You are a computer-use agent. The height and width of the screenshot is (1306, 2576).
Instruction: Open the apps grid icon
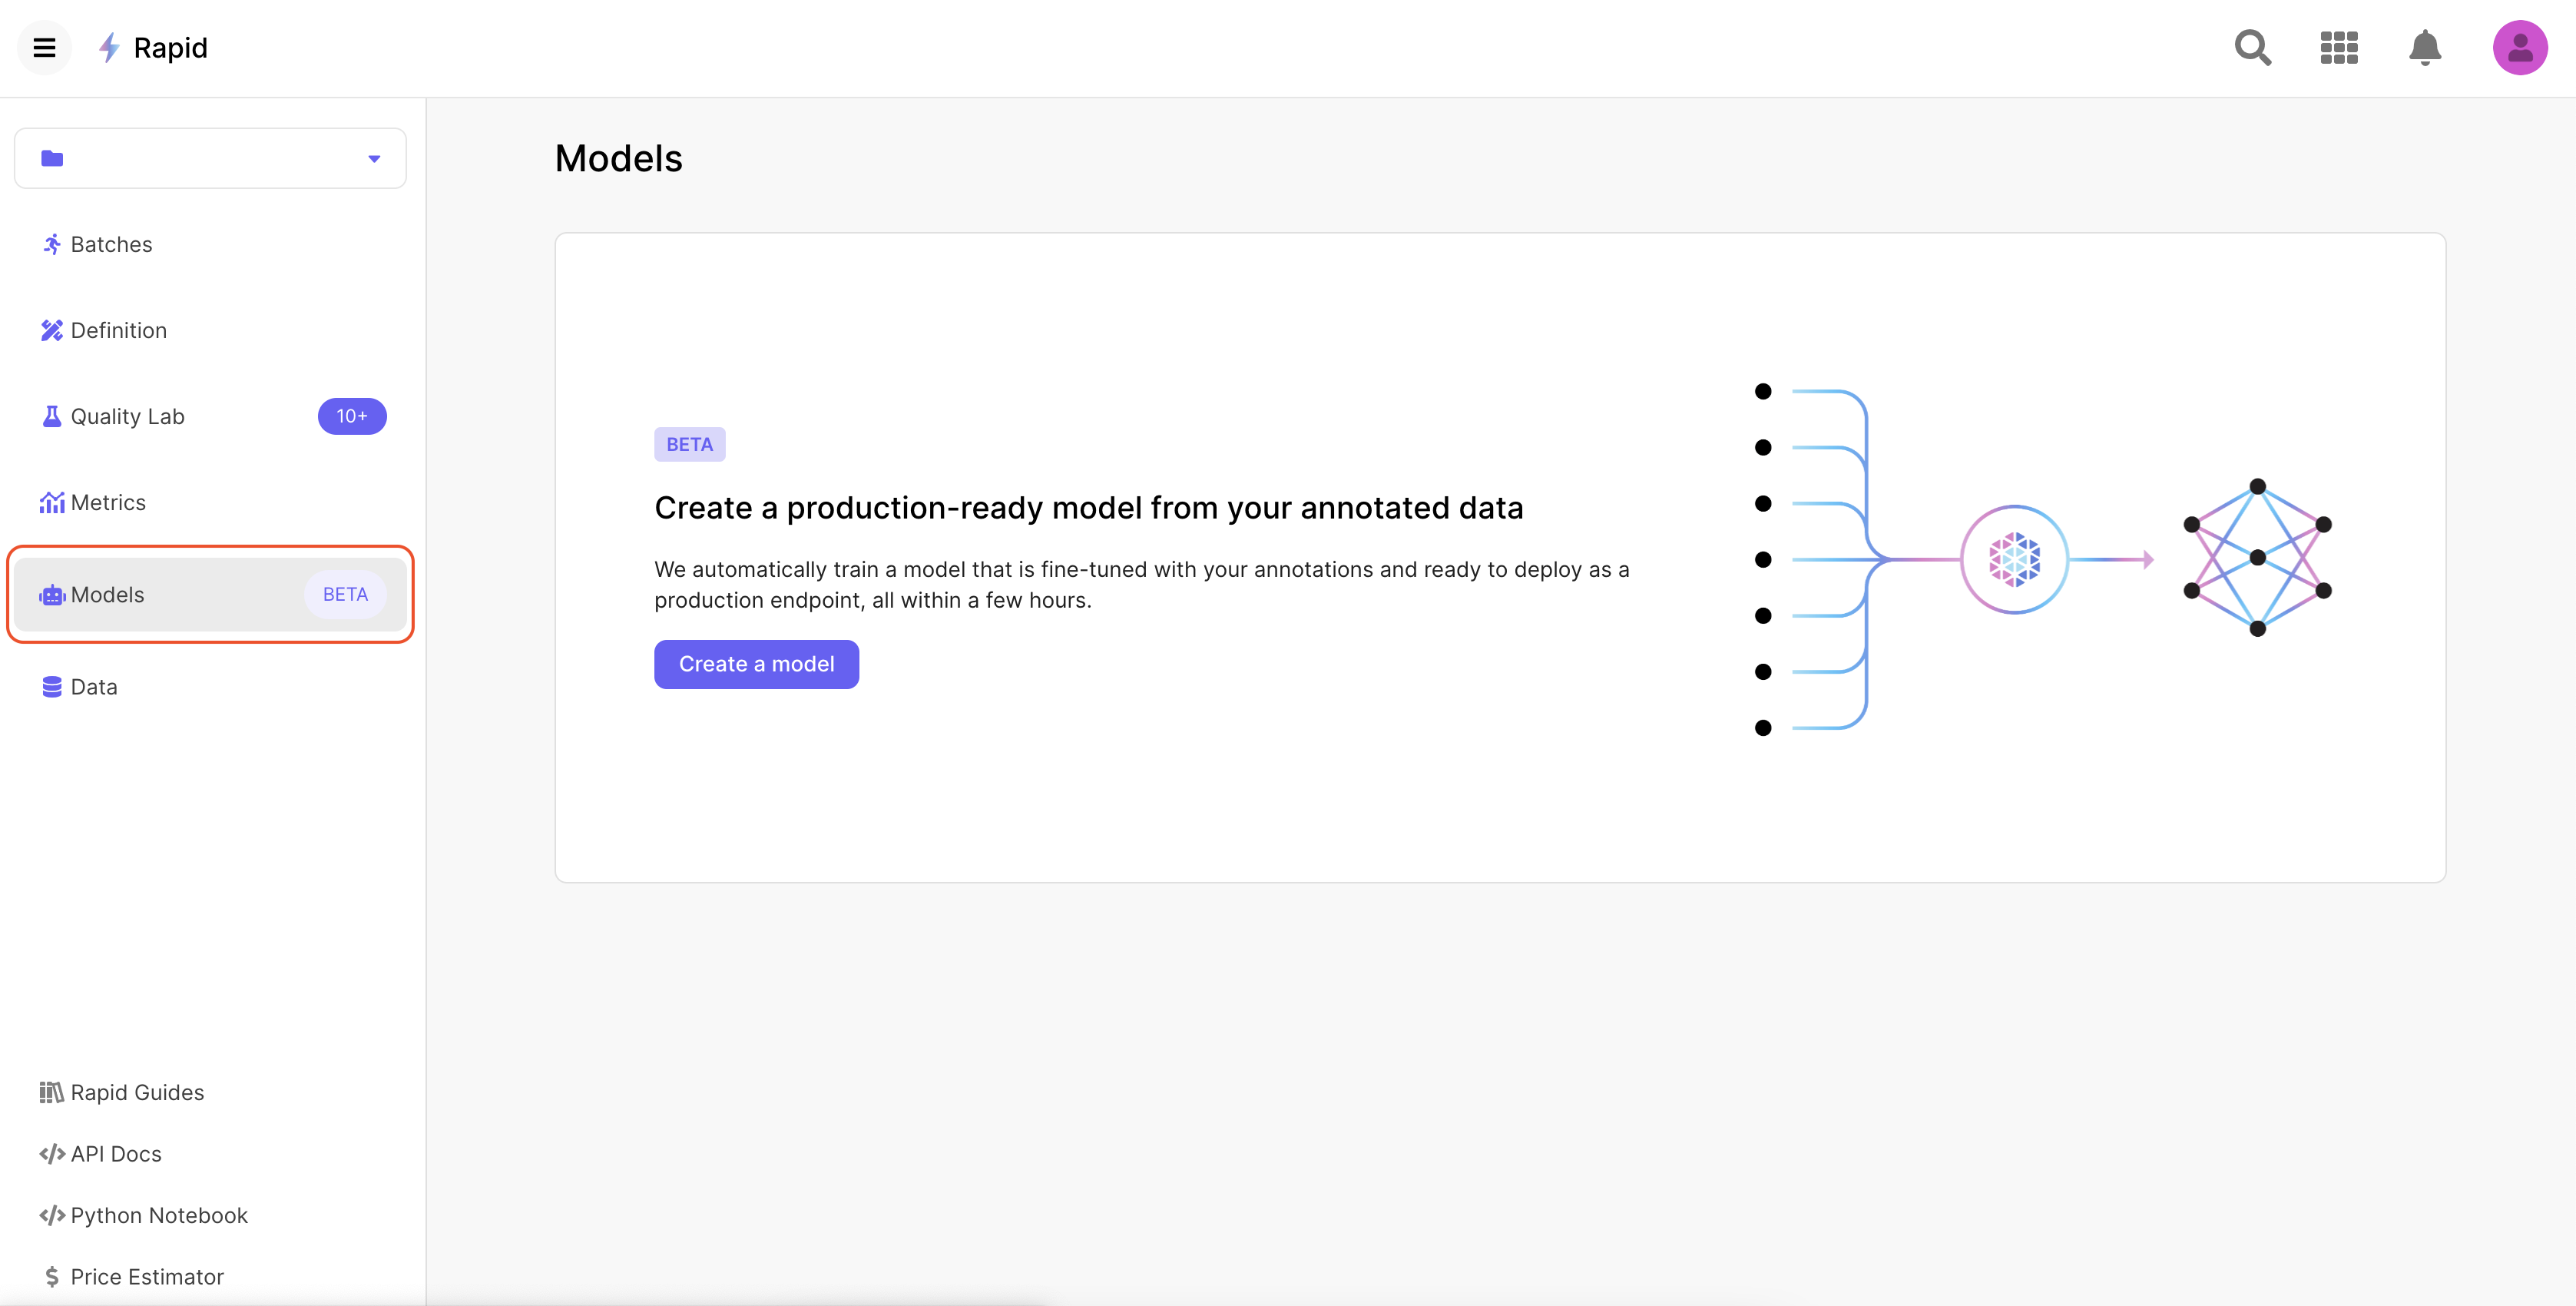[2339, 48]
